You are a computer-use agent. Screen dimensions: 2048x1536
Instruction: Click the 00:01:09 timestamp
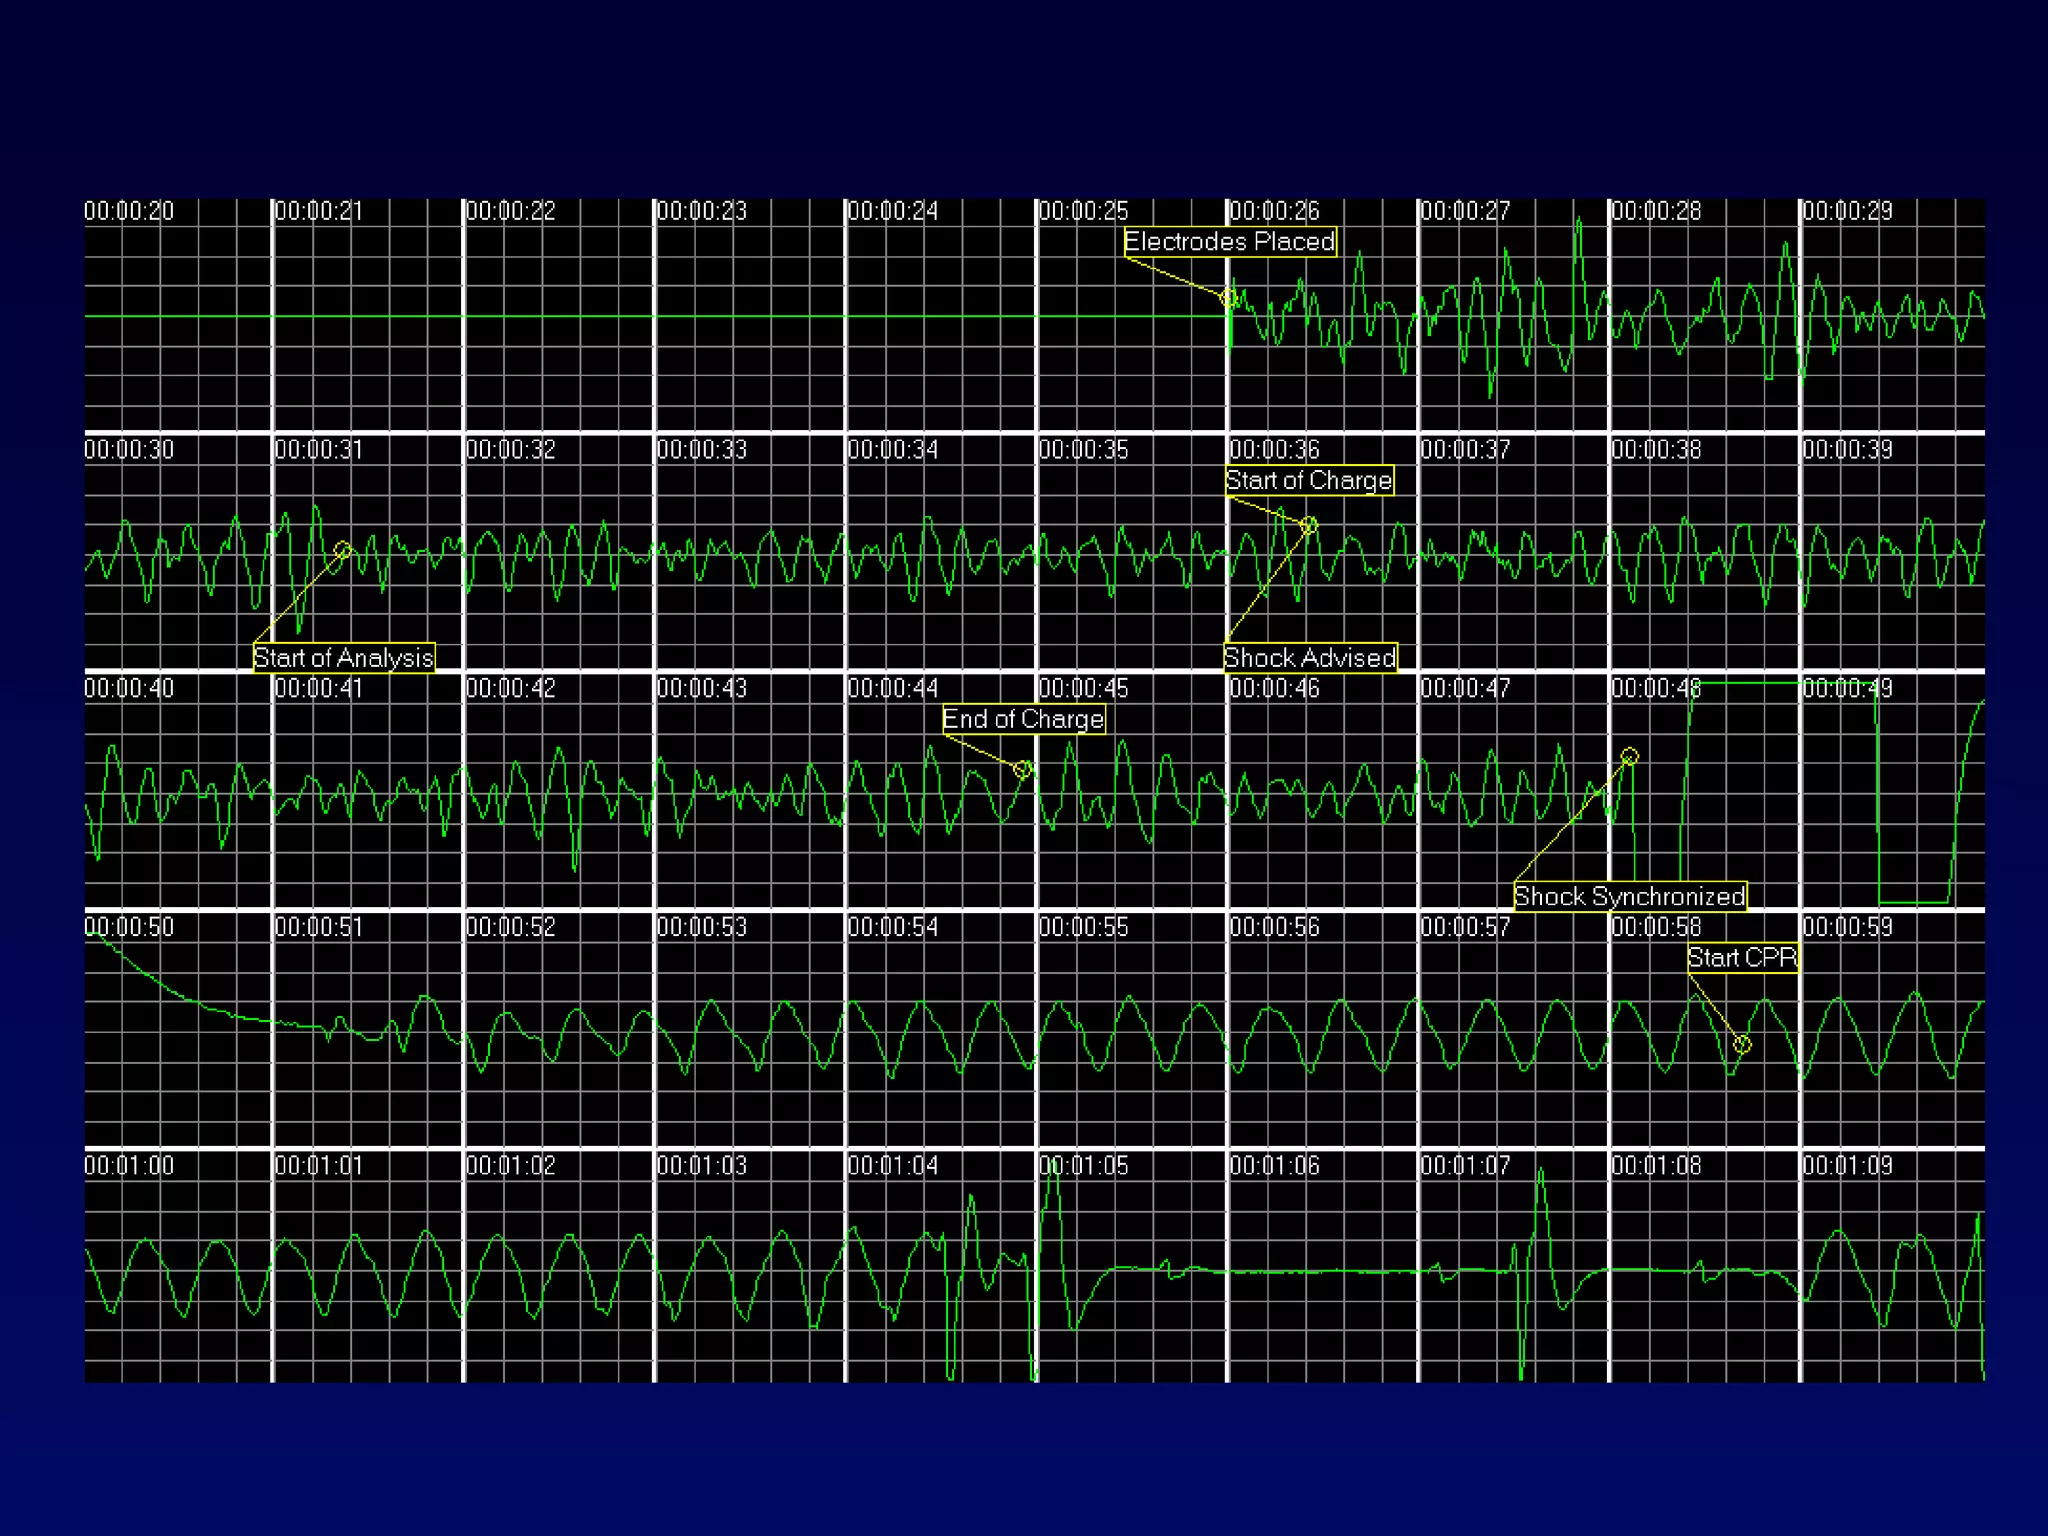1847,1166
